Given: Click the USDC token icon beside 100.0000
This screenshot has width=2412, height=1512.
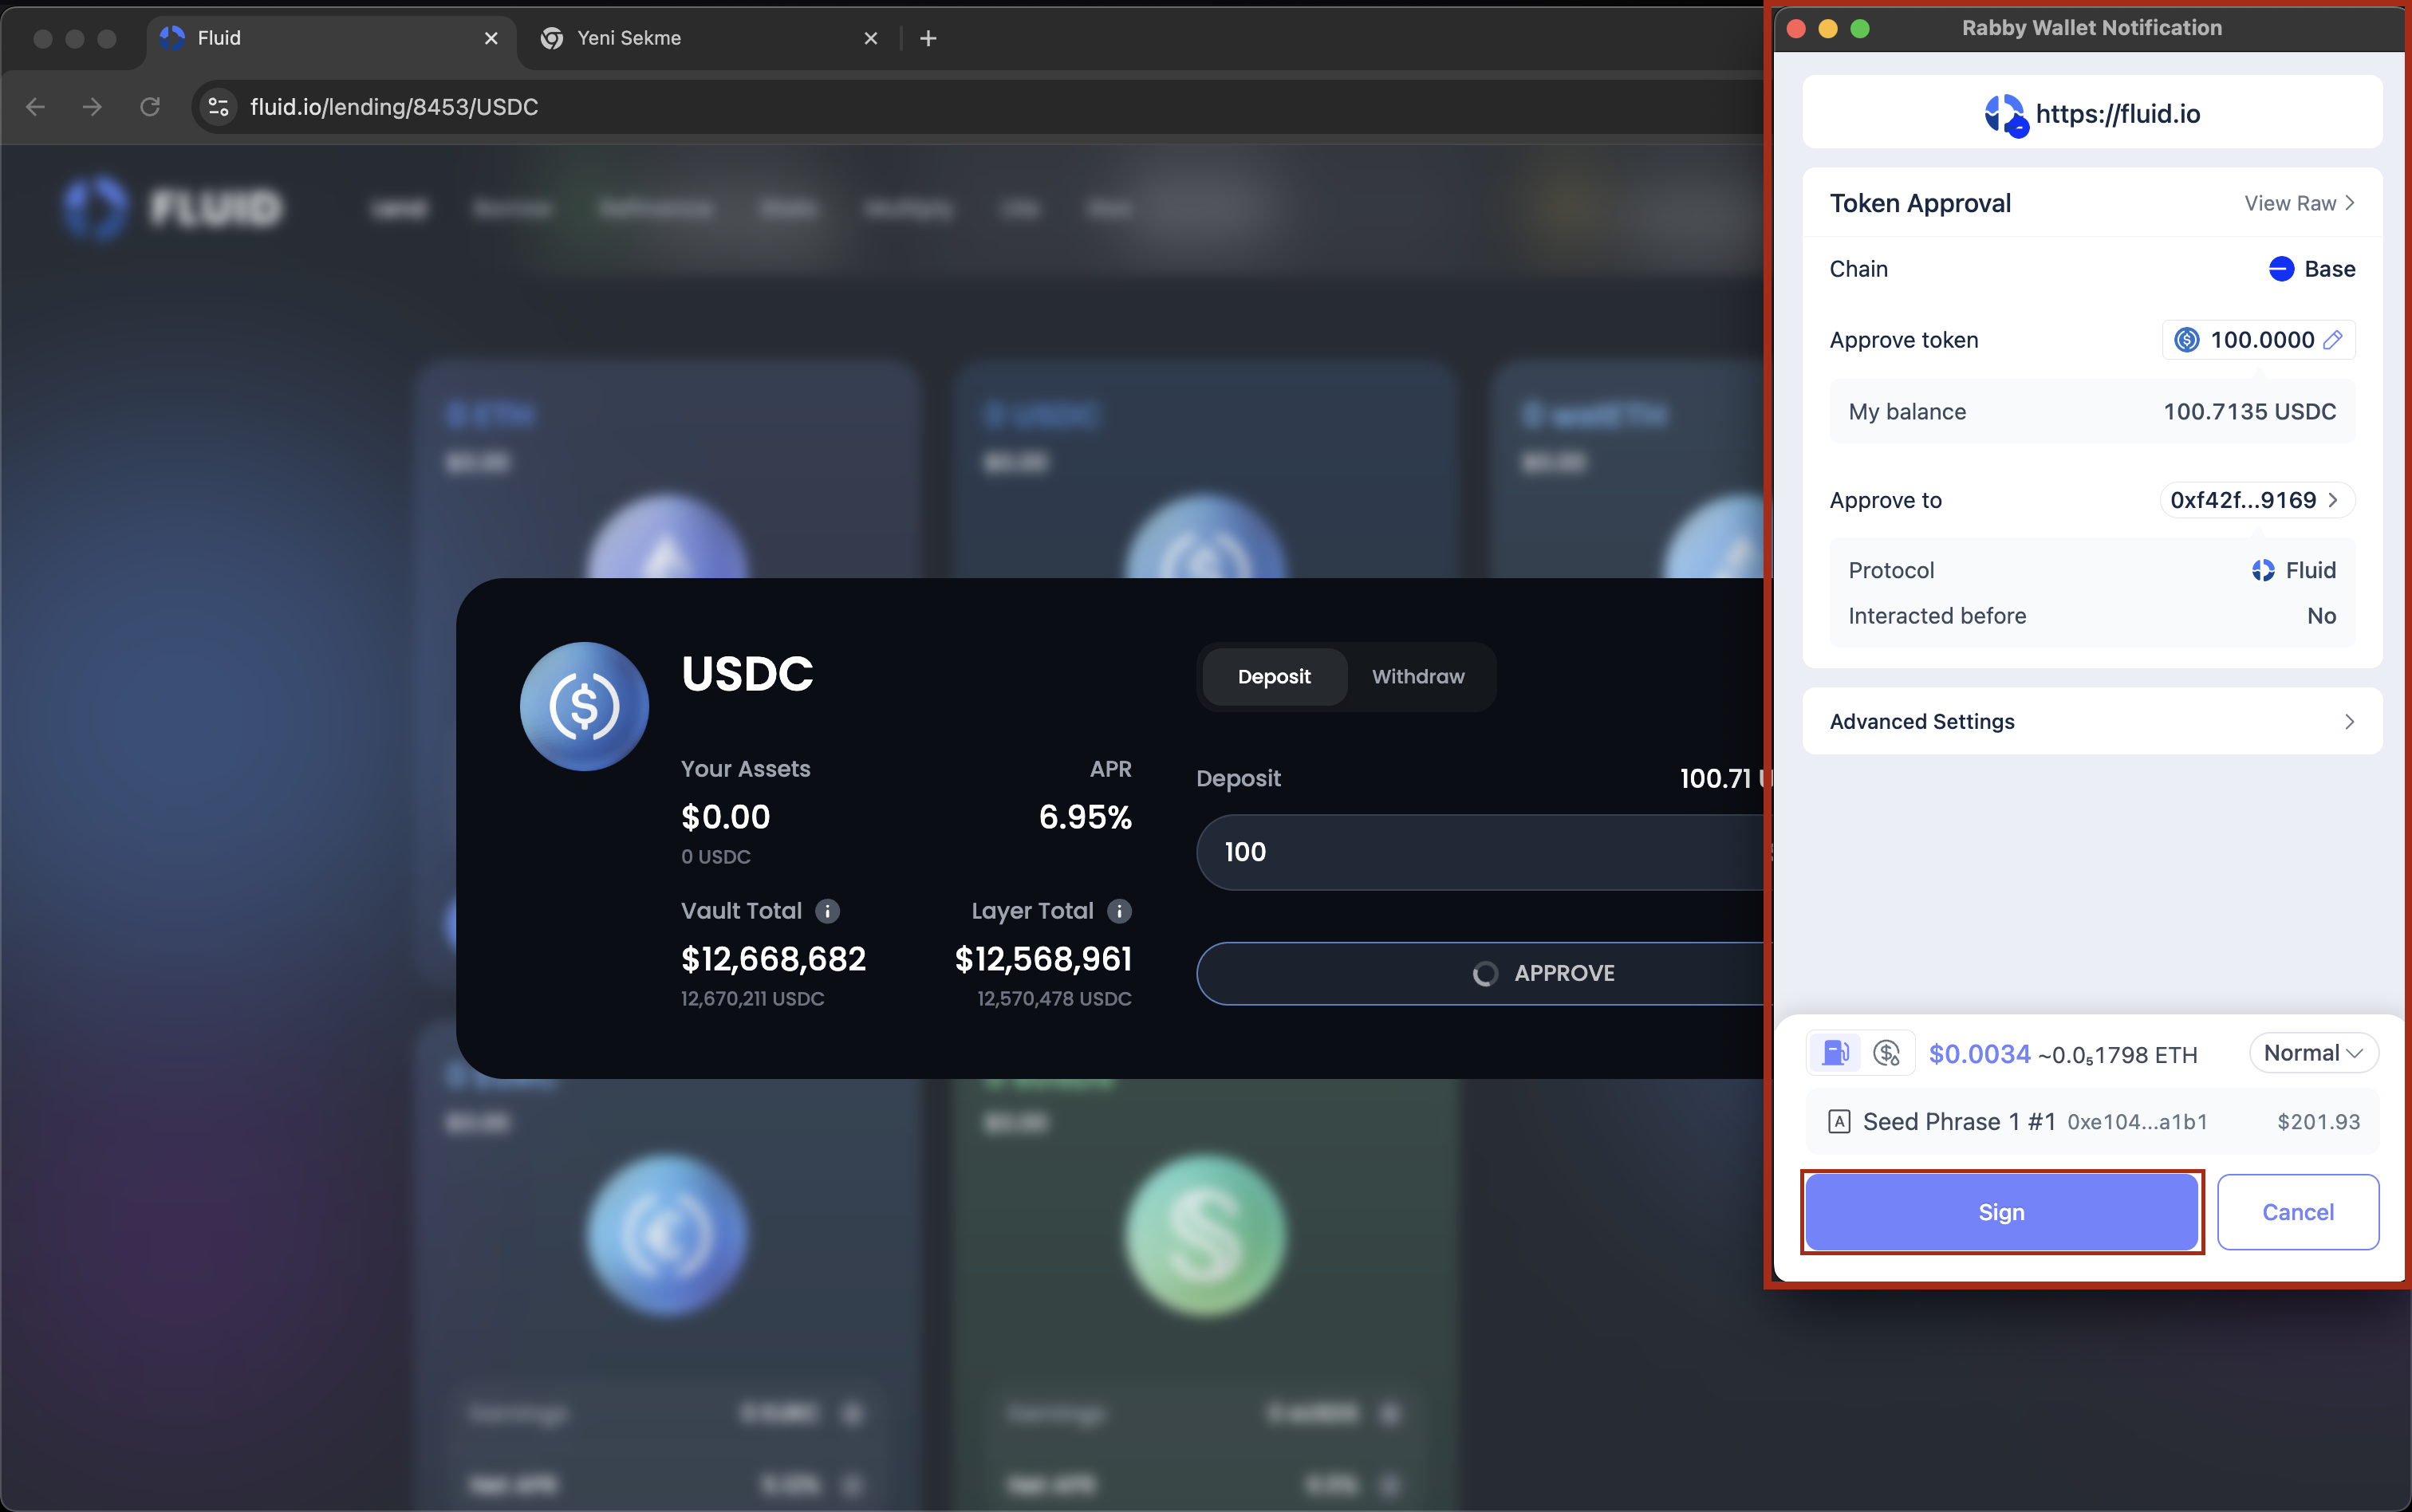Looking at the screenshot, I should pos(2187,340).
